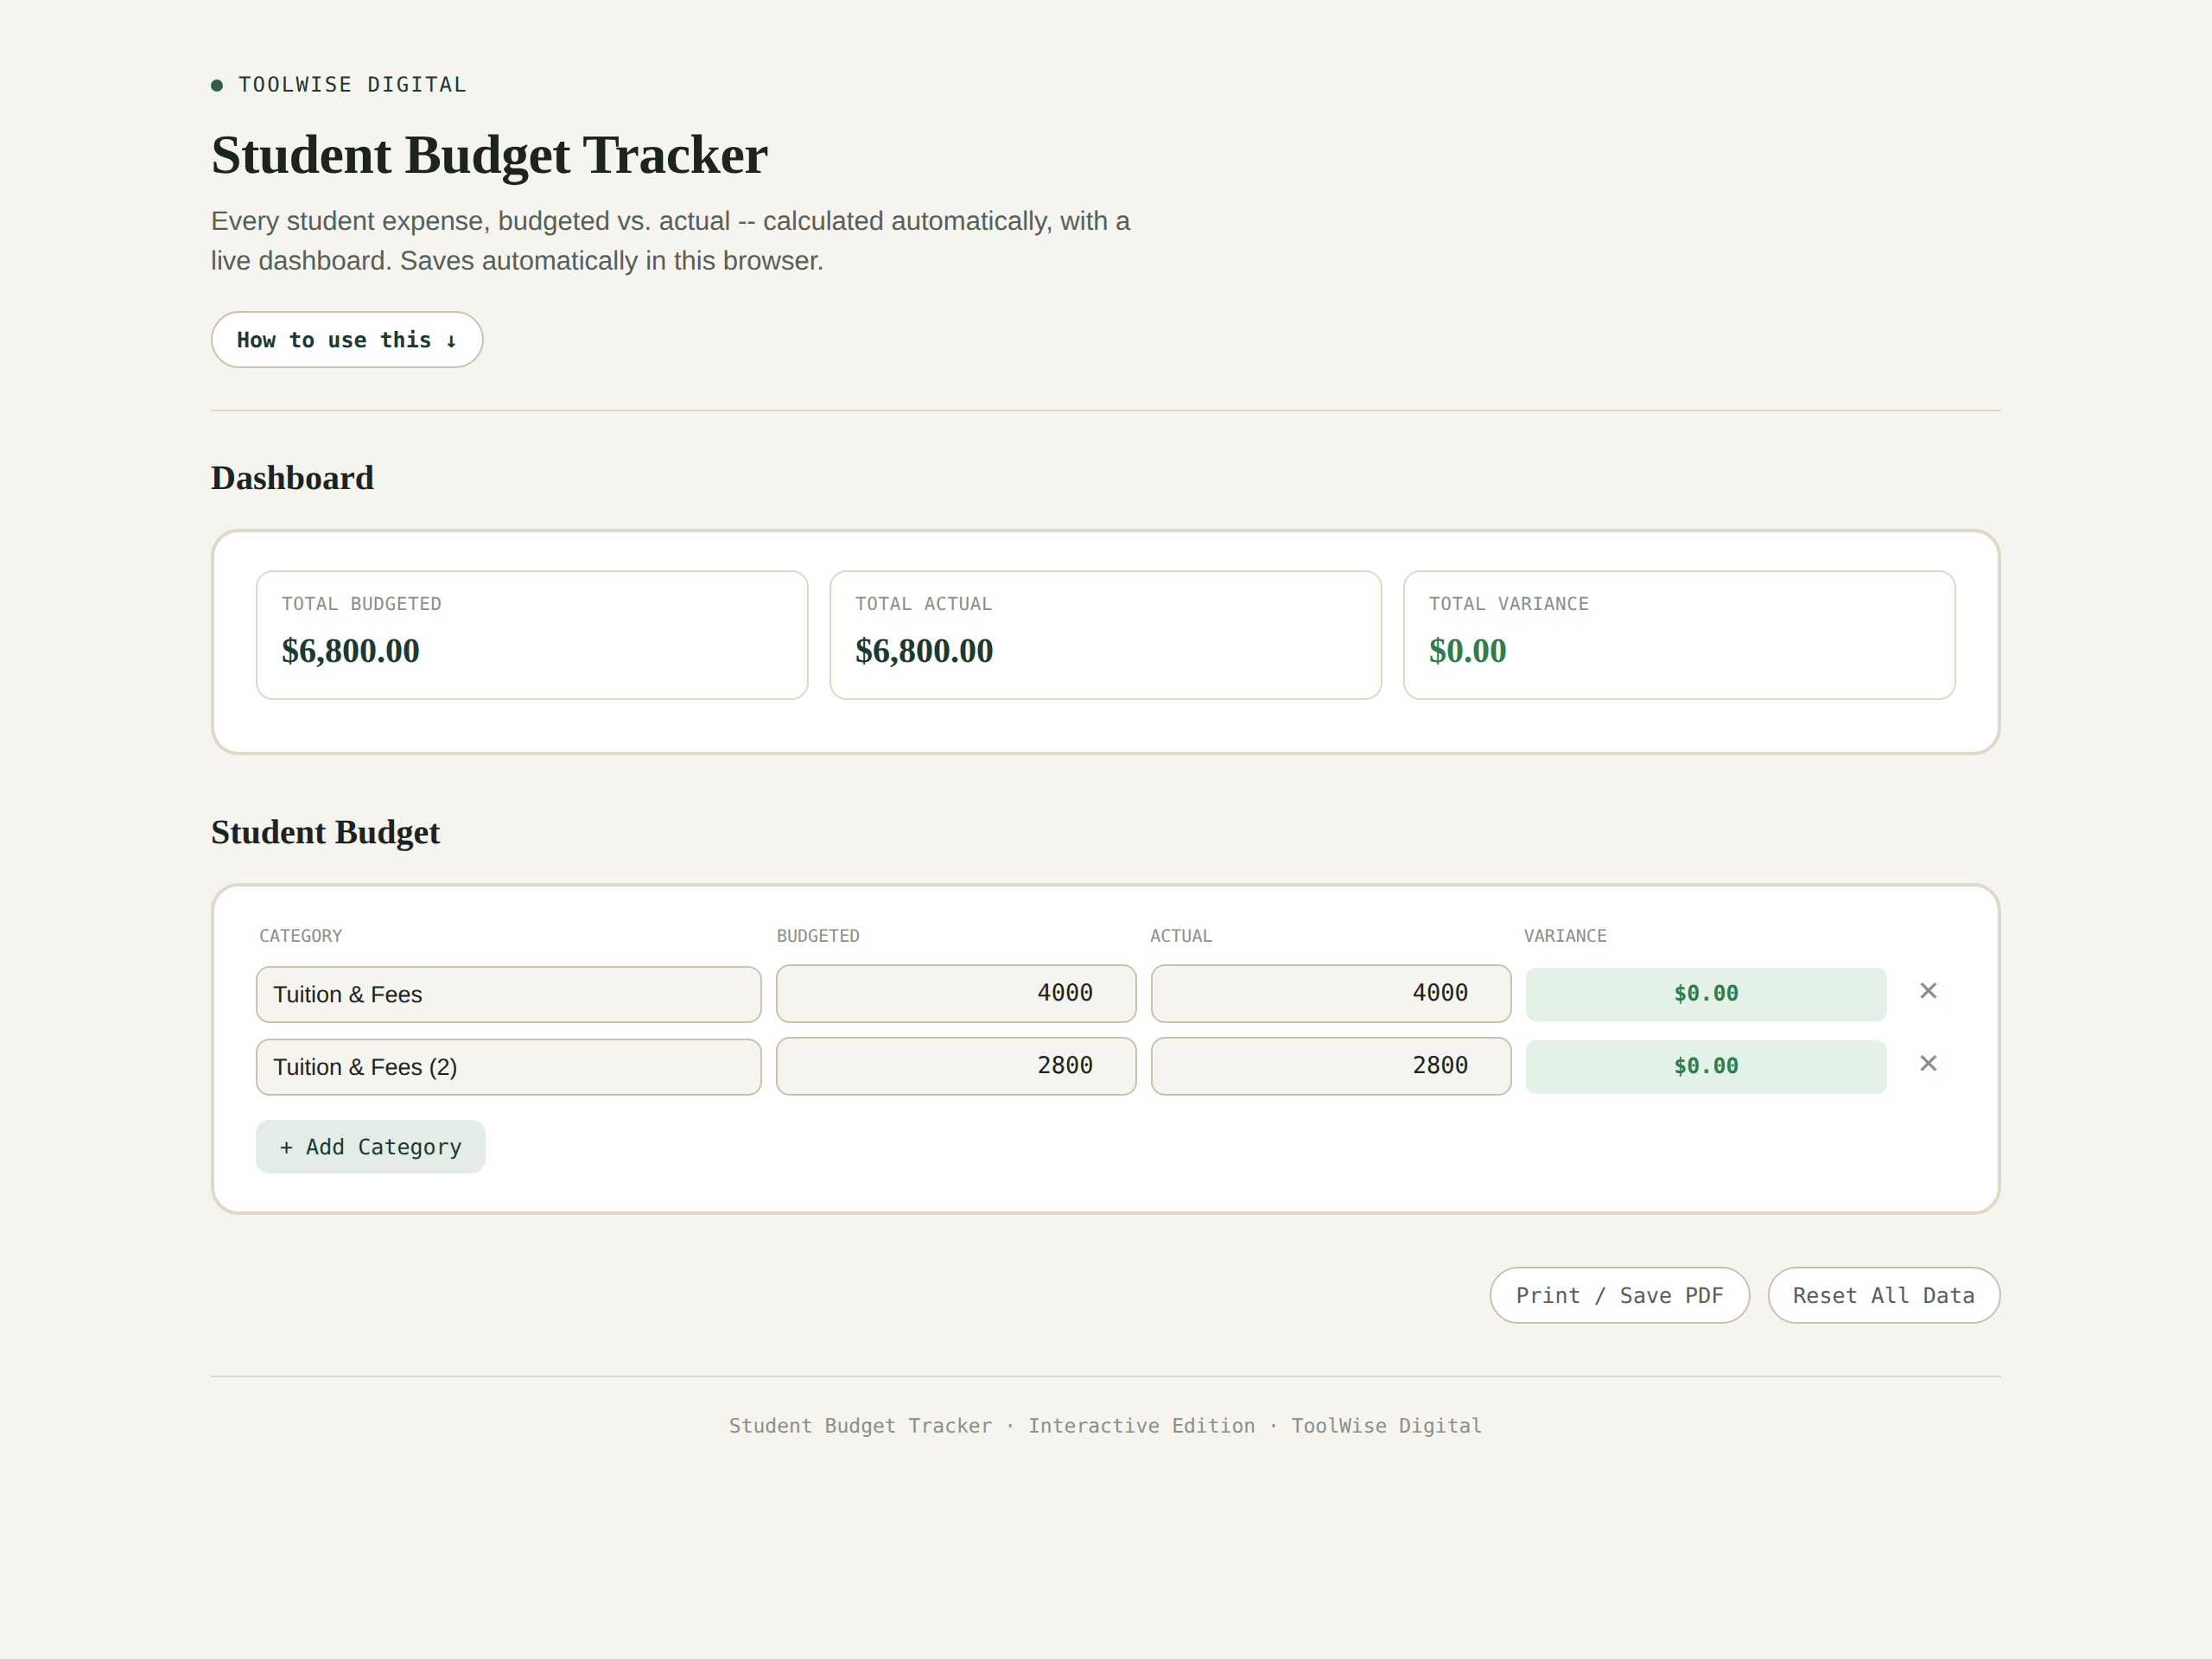Focus the actual 4000 field

(1331, 993)
